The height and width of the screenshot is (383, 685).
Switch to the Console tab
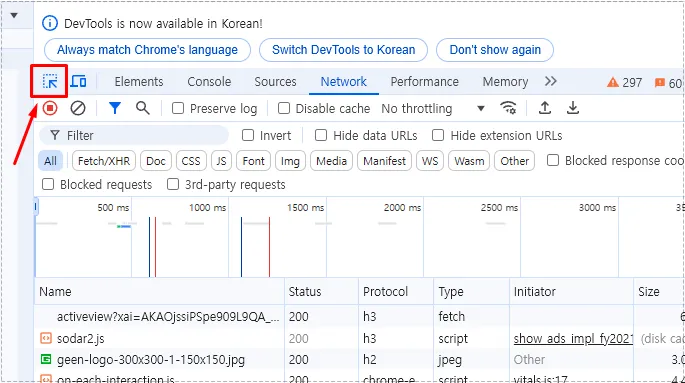209,82
